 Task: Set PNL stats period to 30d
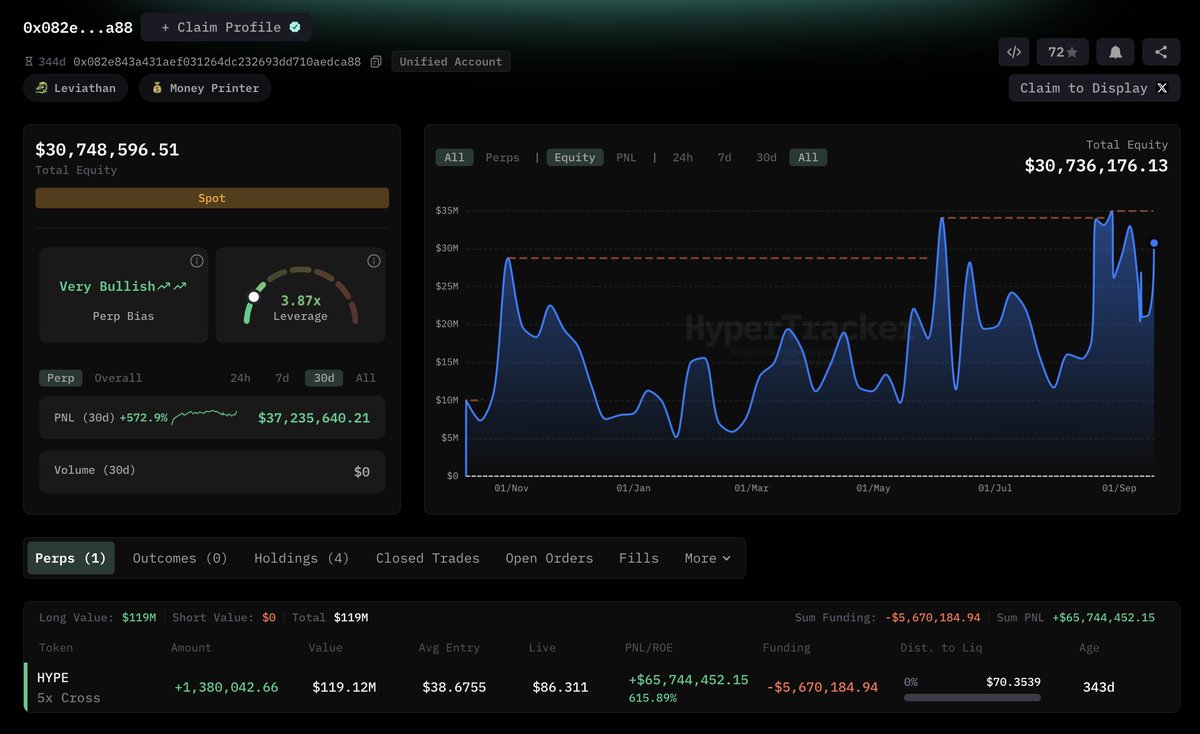(324, 378)
